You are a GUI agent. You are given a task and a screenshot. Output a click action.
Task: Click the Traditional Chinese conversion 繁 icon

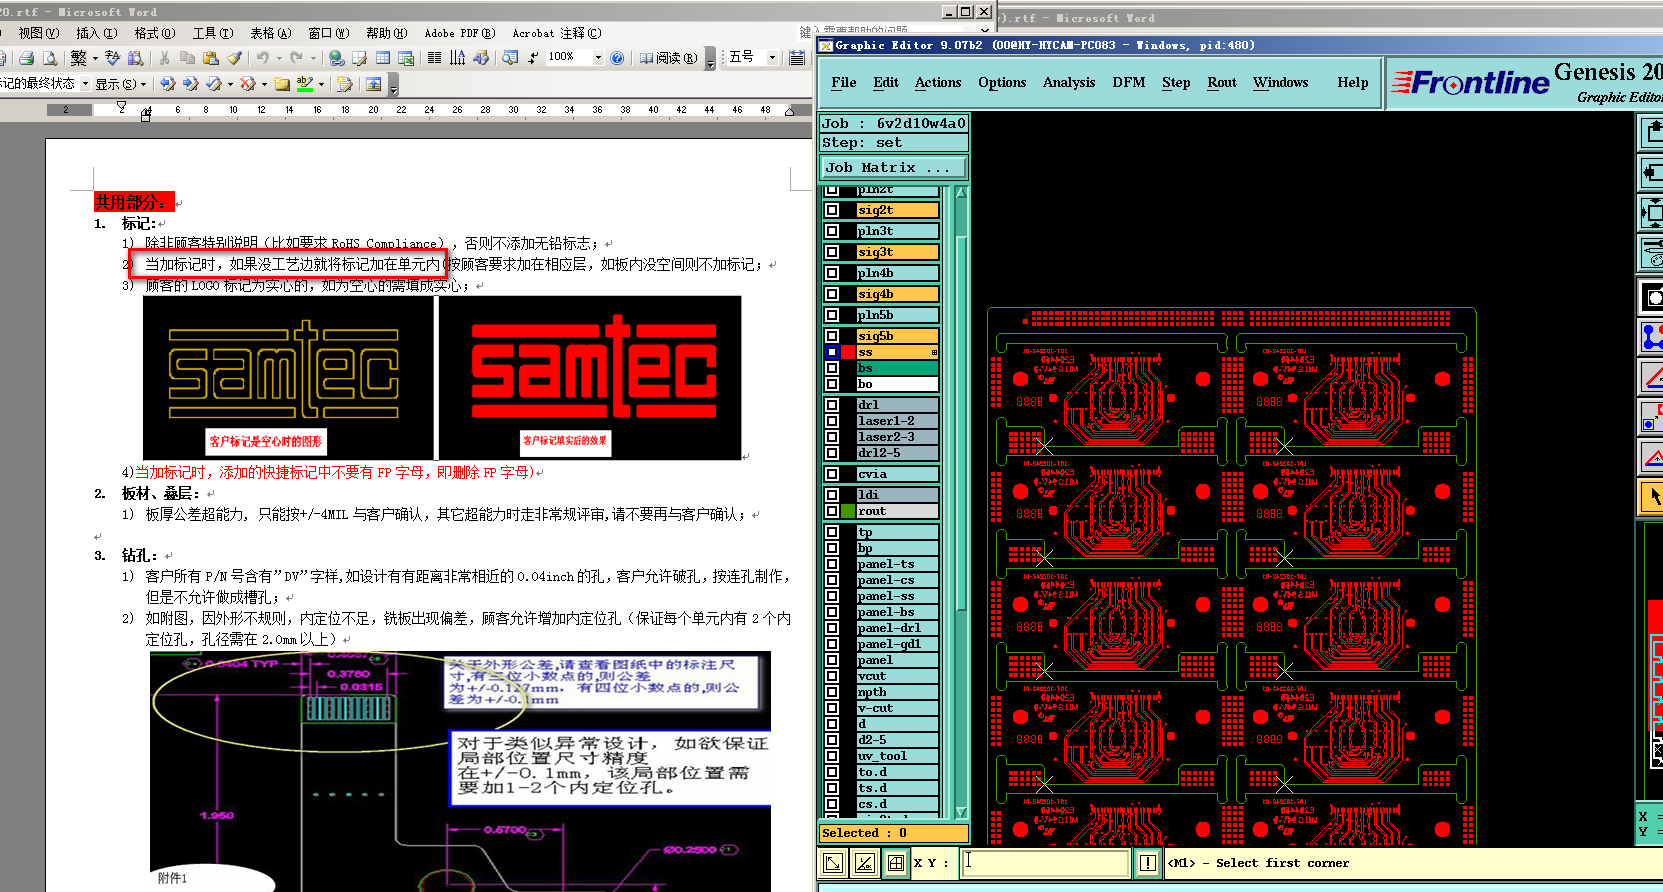79,58
